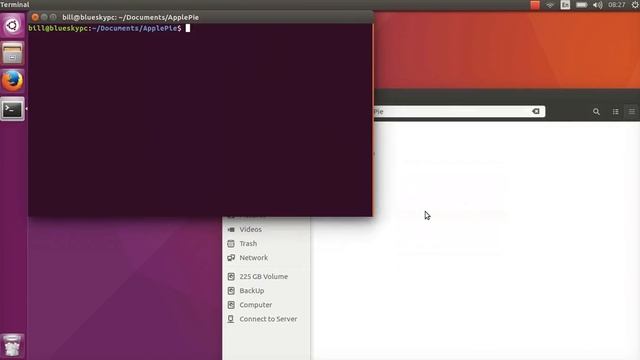Open the Wi-Fi network indicator menu
This screenshot has height=360, width=640.
550,5
